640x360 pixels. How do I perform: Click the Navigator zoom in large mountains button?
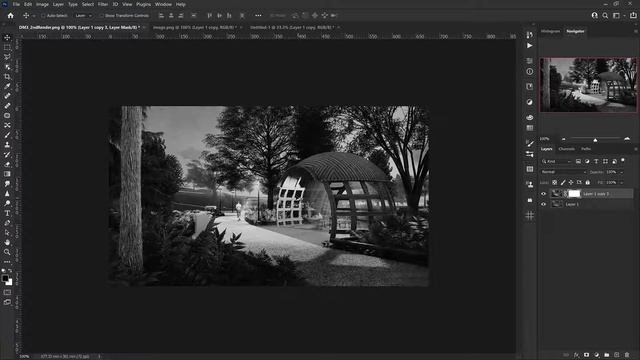pyautogui.click(x=627, y=139)
